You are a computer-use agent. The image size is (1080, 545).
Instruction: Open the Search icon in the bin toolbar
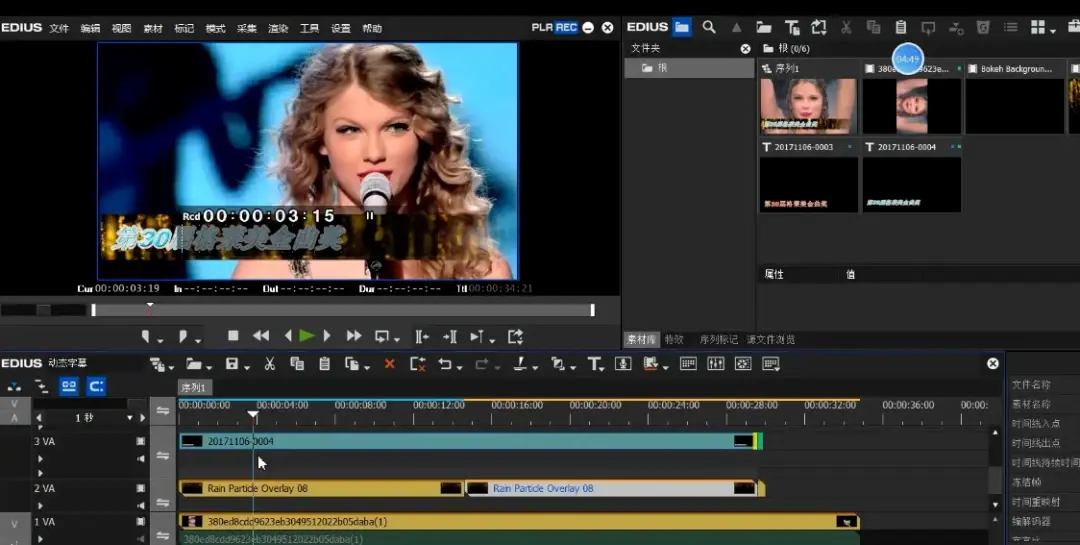(709, 27)
